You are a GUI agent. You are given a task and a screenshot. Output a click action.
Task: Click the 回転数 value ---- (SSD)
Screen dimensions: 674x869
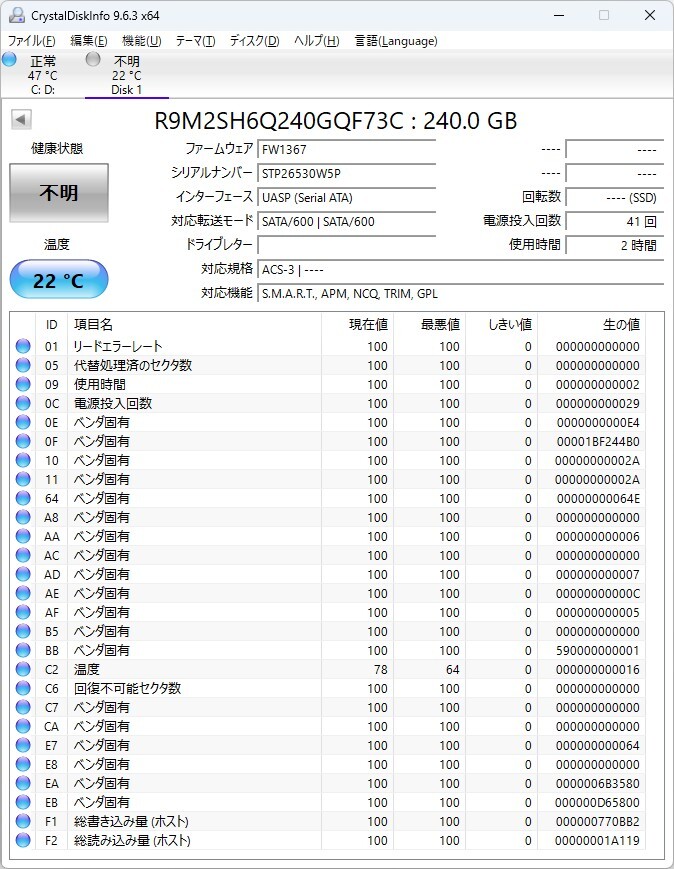click(x=614, y=197)
